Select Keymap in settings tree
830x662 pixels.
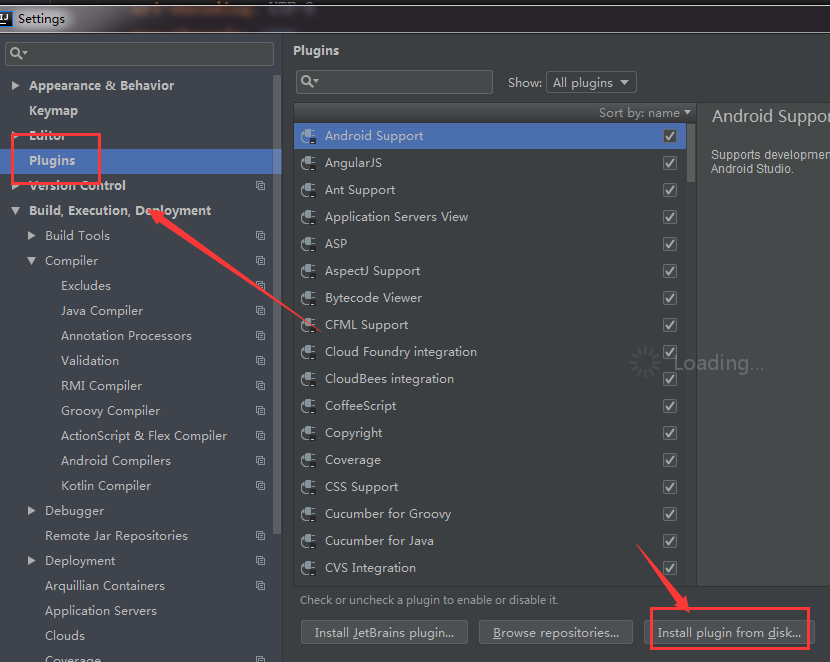(x=53, y=111)
